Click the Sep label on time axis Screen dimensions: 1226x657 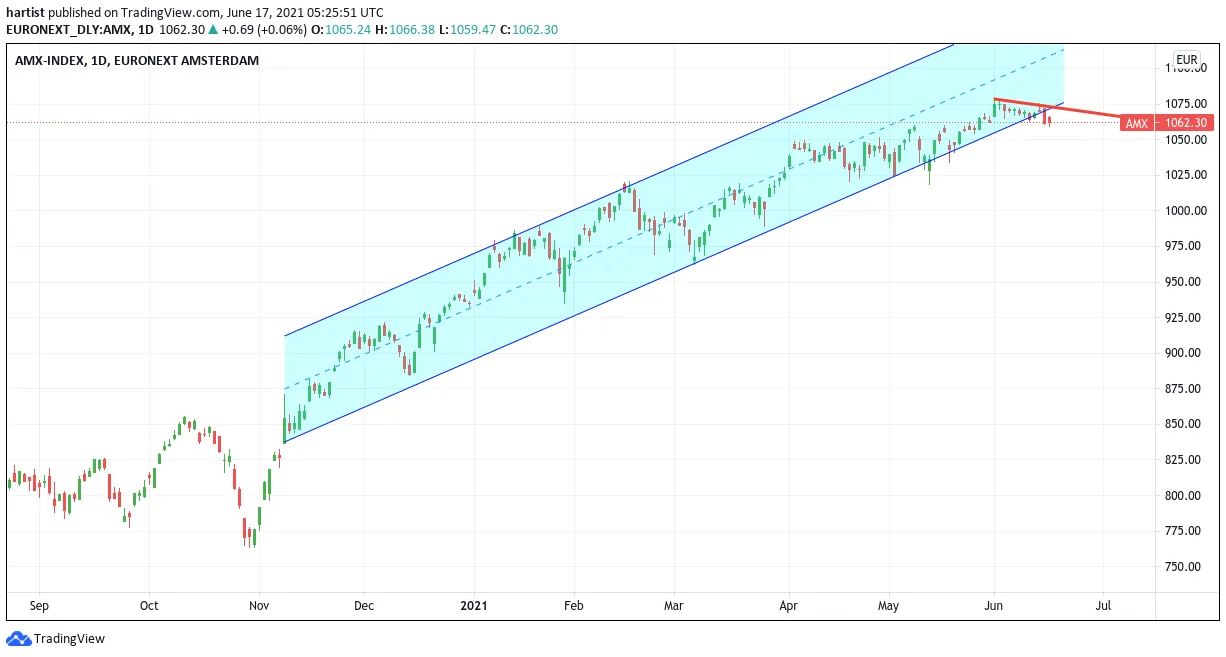click(39, 606)
